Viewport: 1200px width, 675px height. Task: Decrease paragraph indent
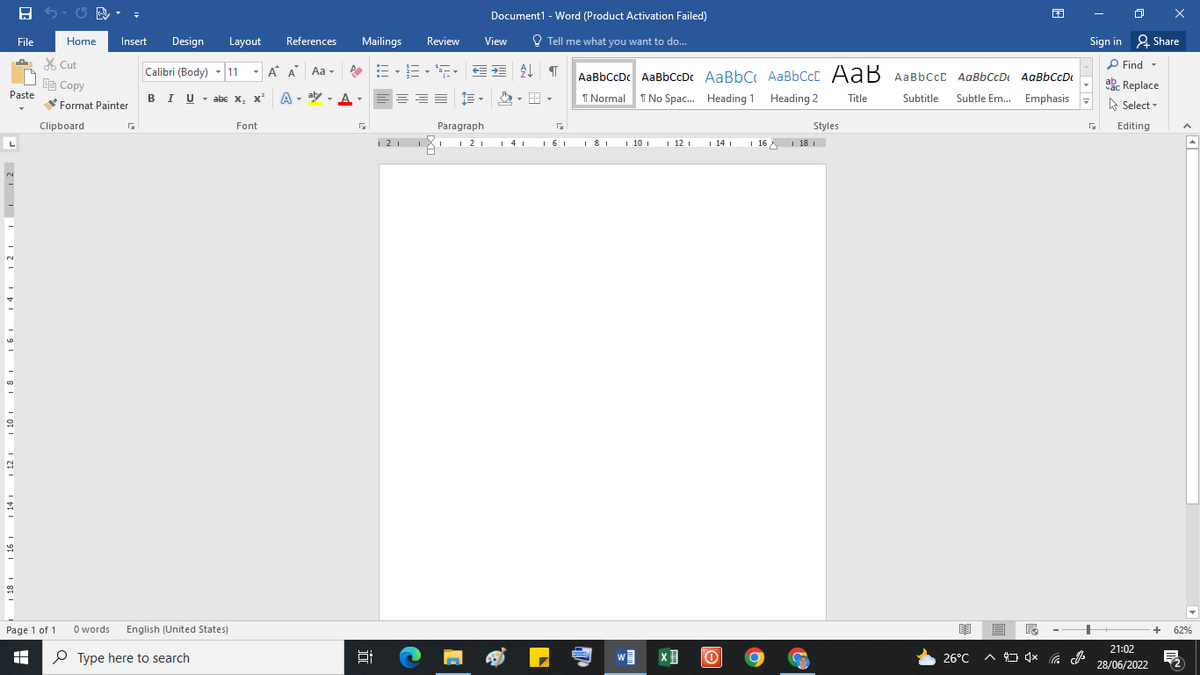pyautogui.click(x=479, y=72)
